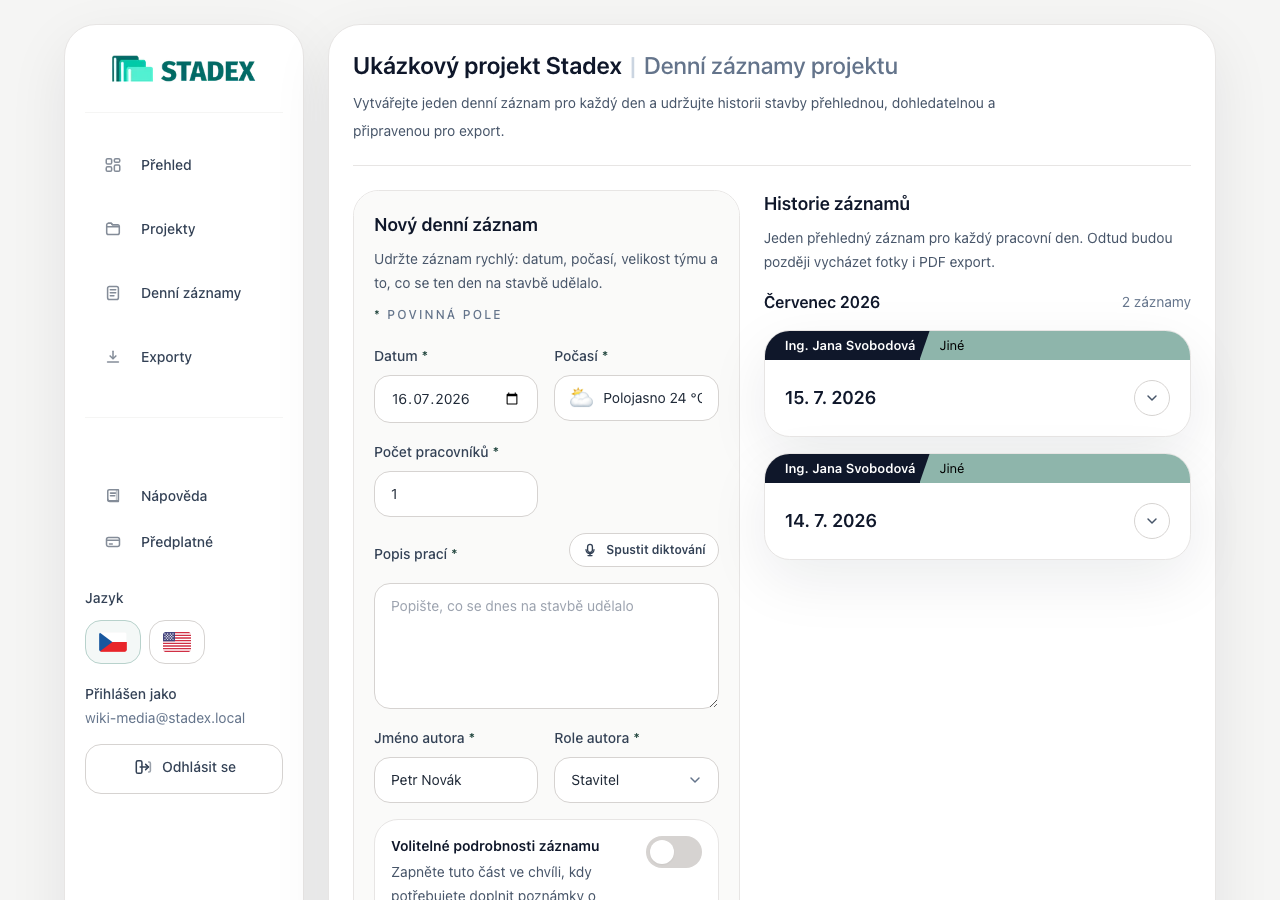1280x900 pixels.
Task: Open the Přehled dashboard icon
Action: point(113,165)
